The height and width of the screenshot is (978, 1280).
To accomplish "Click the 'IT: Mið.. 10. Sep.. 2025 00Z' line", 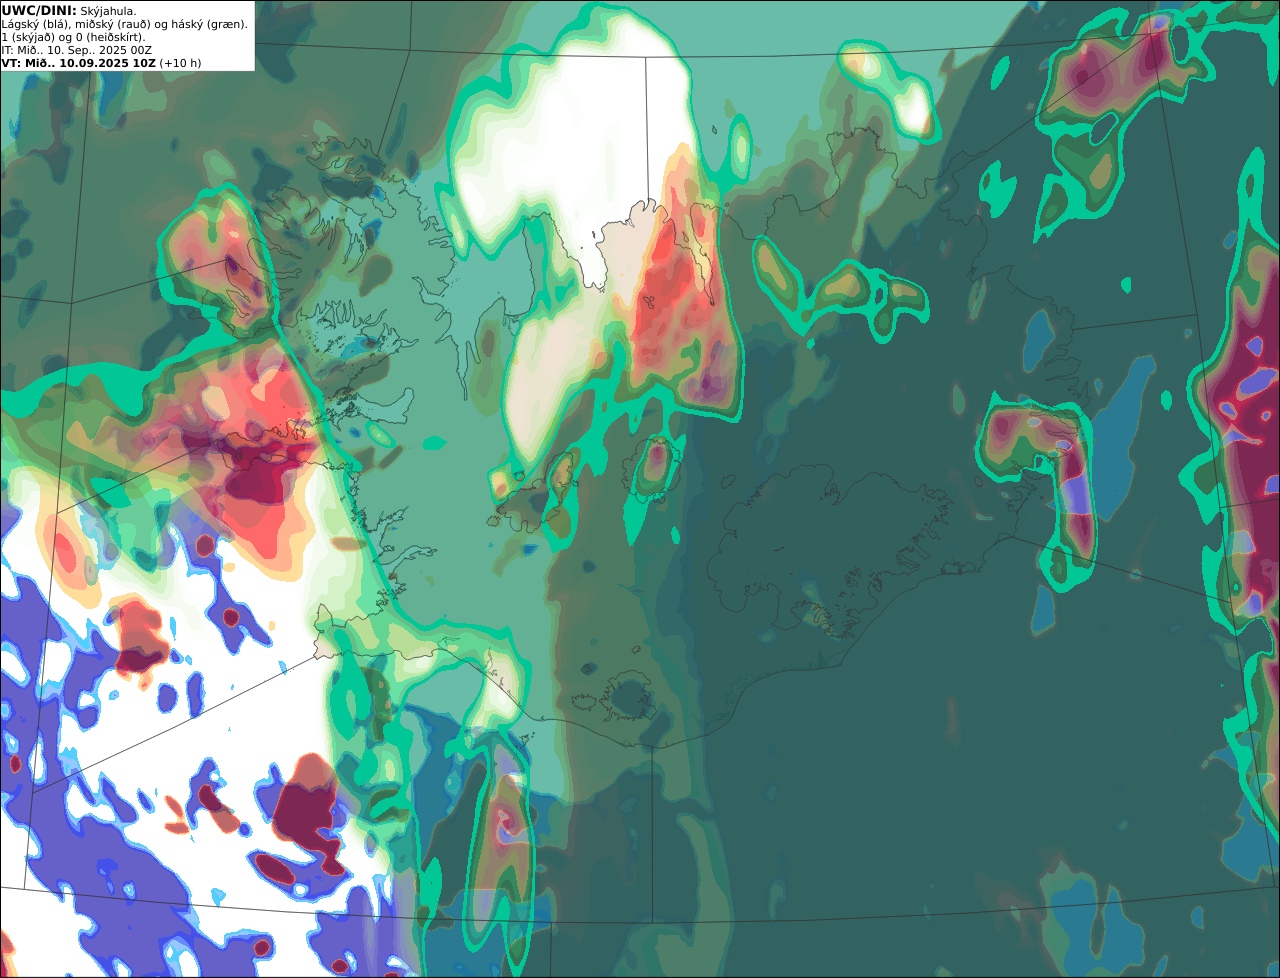I will point(76,50).
